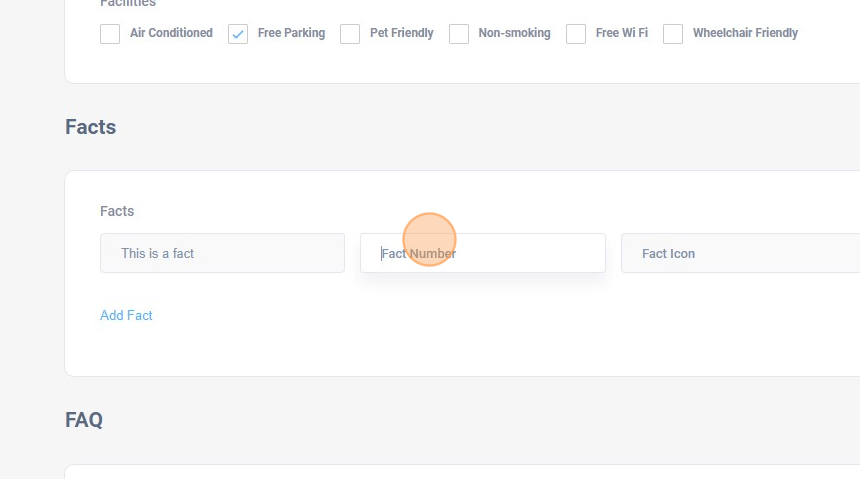Click the Facts section heading

click(x=90, y=127)
